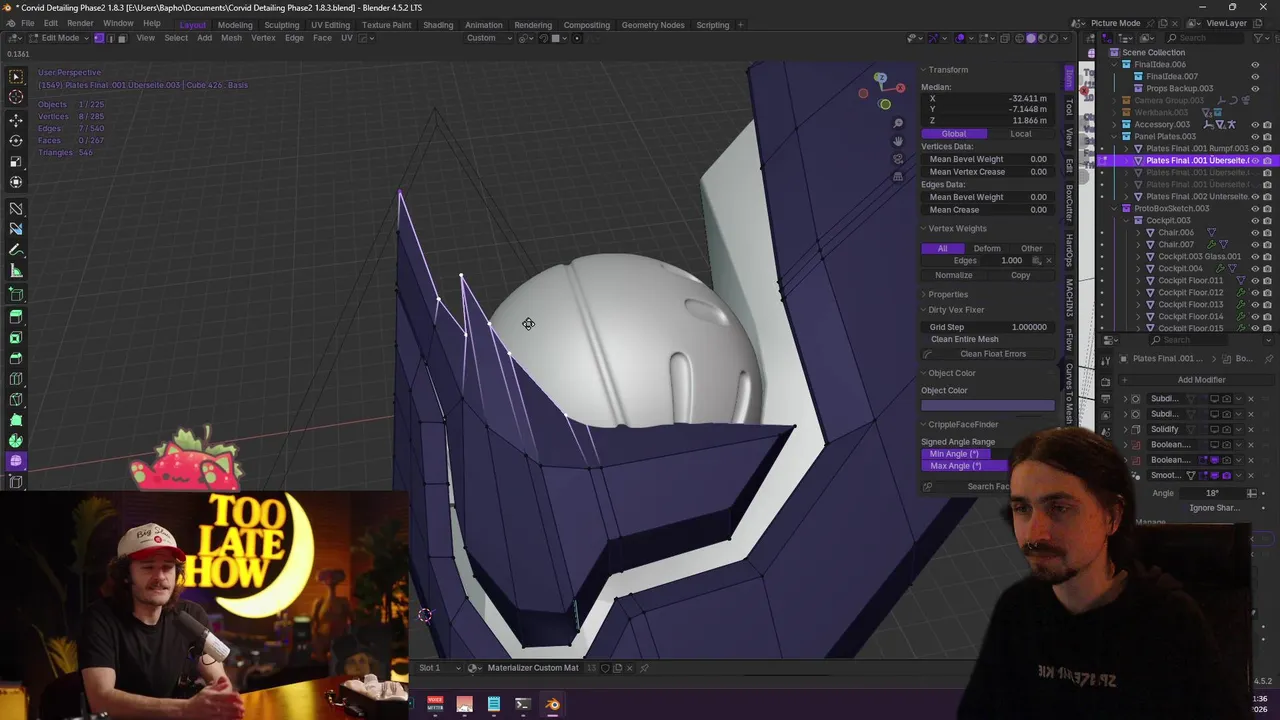Select the Select Box tool
1280x720 pixels.
(16, 76)
